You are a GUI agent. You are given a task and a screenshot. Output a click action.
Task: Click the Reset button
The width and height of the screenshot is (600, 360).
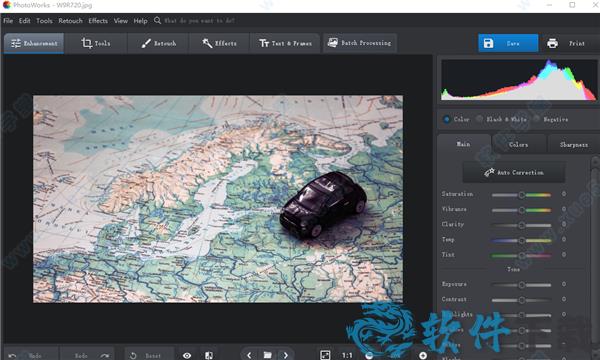(x=149, y=355)
